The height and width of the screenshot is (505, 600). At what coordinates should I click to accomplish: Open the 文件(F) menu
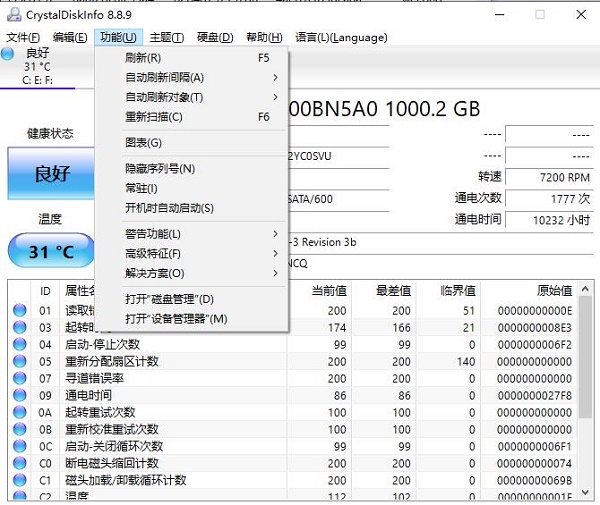coord(23,37)
